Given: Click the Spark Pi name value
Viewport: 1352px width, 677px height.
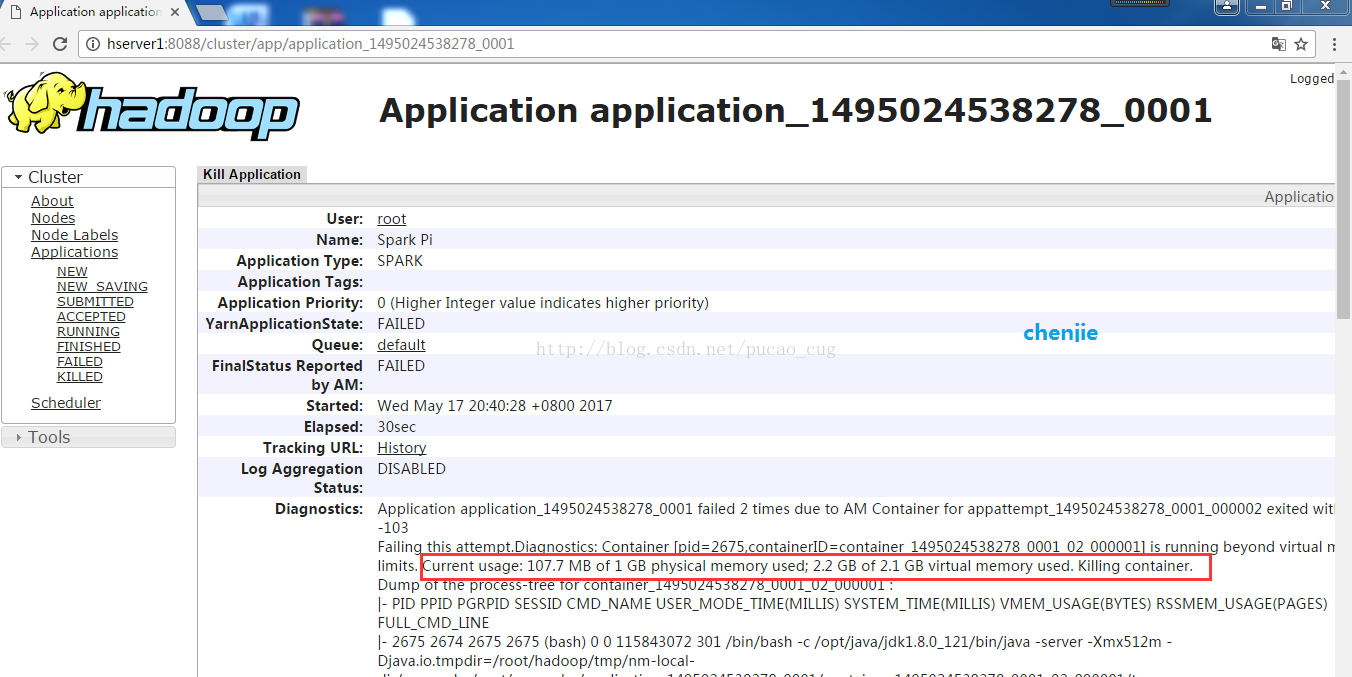Looking at the screenshot, I should click(405, 240).
